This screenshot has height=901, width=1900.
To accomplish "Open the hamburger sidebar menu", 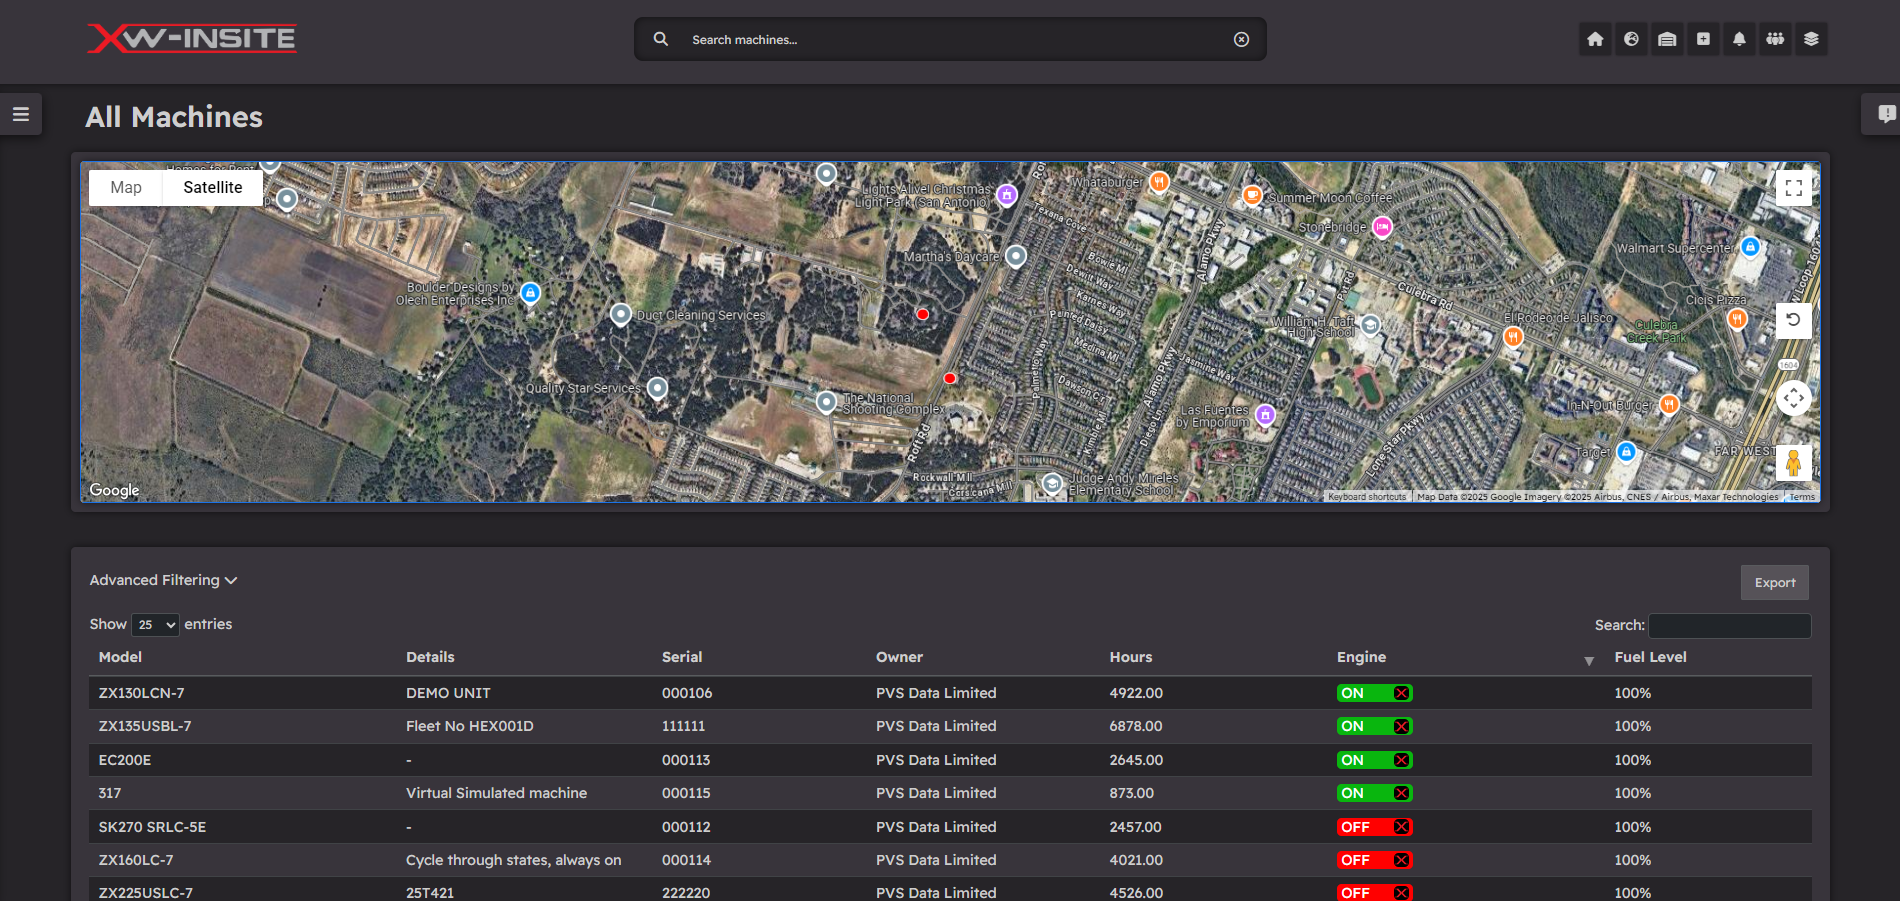I will tap(20, 114).
